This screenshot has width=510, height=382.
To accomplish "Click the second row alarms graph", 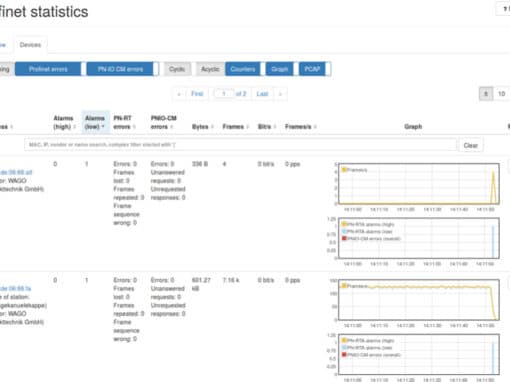I will click(419, 354).
